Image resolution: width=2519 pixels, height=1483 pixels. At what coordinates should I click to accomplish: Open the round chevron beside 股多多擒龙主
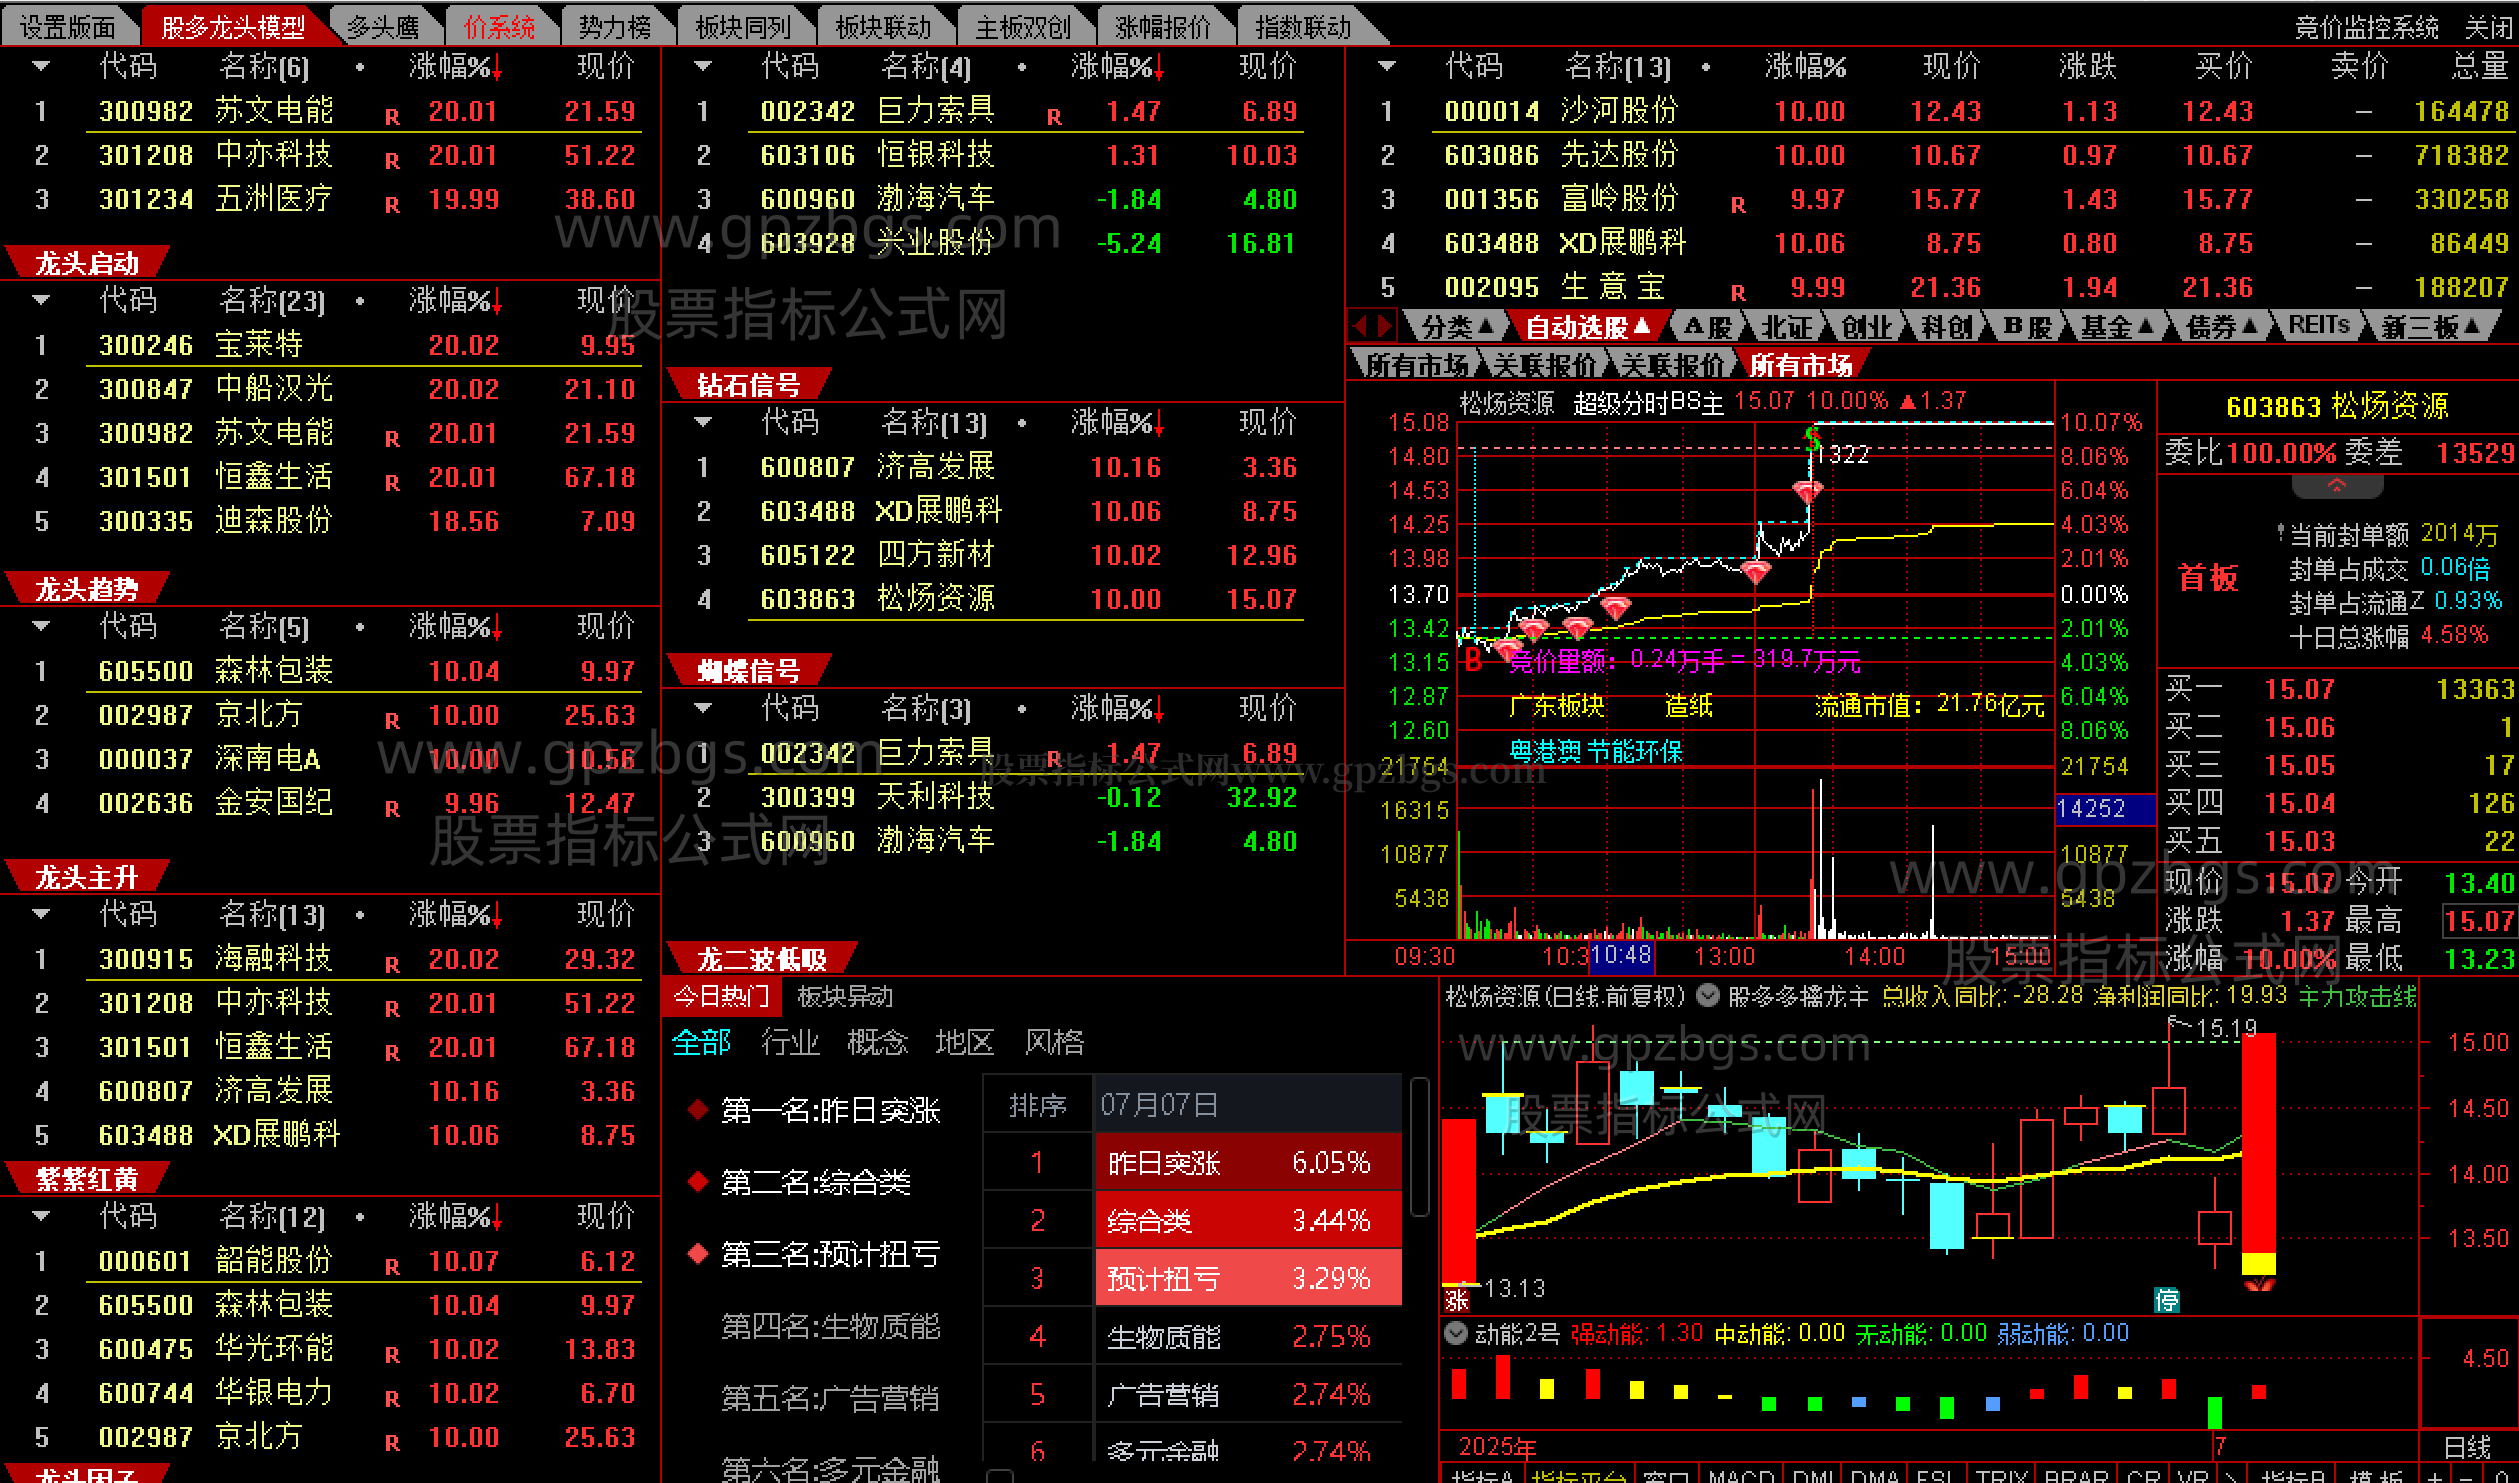[x=1708, y=995]
